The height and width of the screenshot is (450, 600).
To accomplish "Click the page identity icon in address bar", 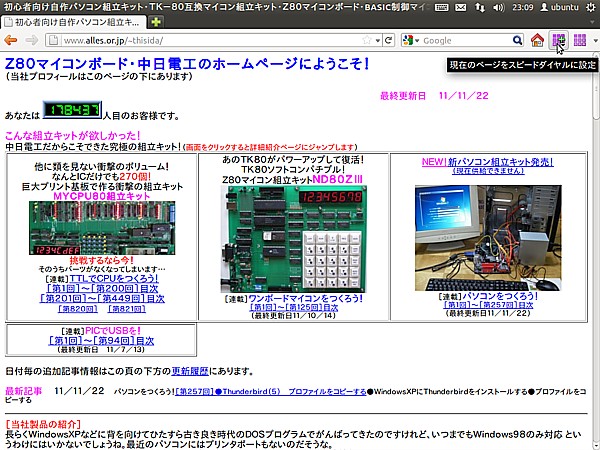I will point(53,40).
